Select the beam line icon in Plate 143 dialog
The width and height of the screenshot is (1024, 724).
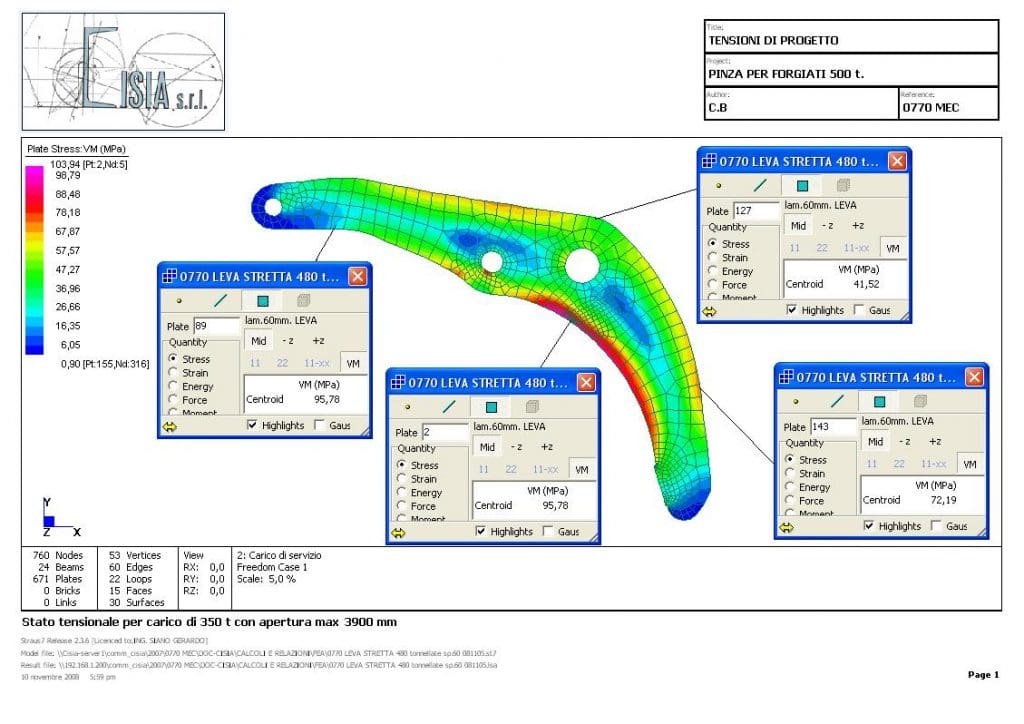tap(837, 401)
